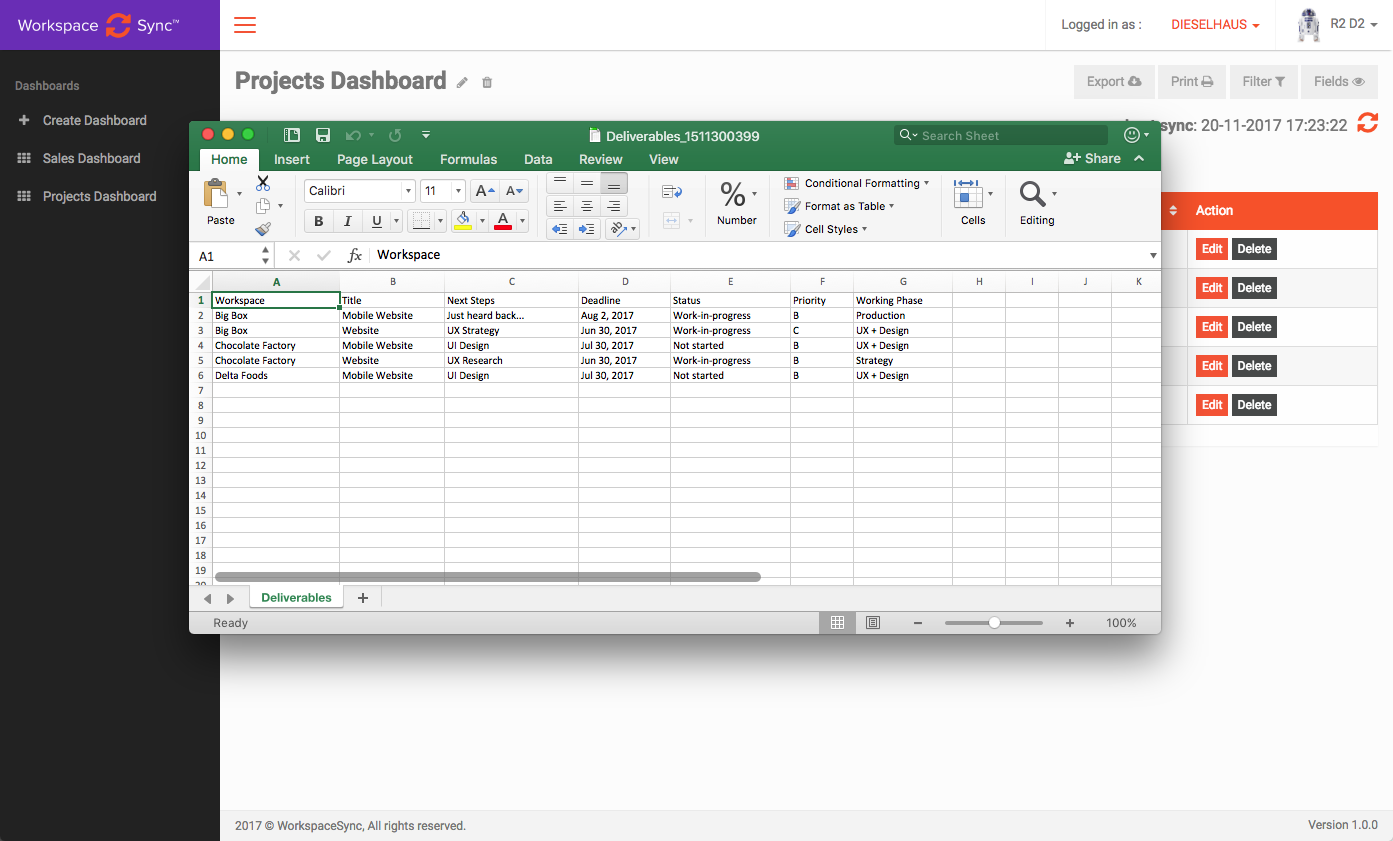Screen dimensions: 1393x841
Task: Click the first row's Edit button
Action: [x=1211, y=249]
